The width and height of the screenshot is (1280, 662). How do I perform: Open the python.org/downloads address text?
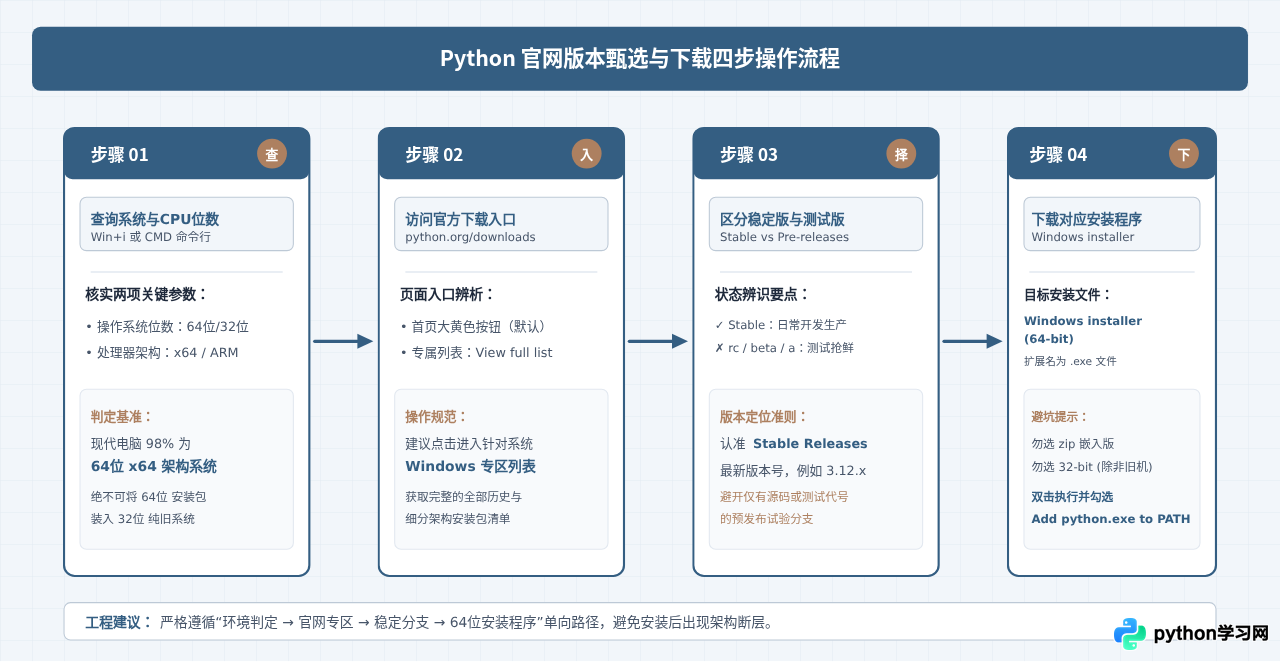click(470, 238)
